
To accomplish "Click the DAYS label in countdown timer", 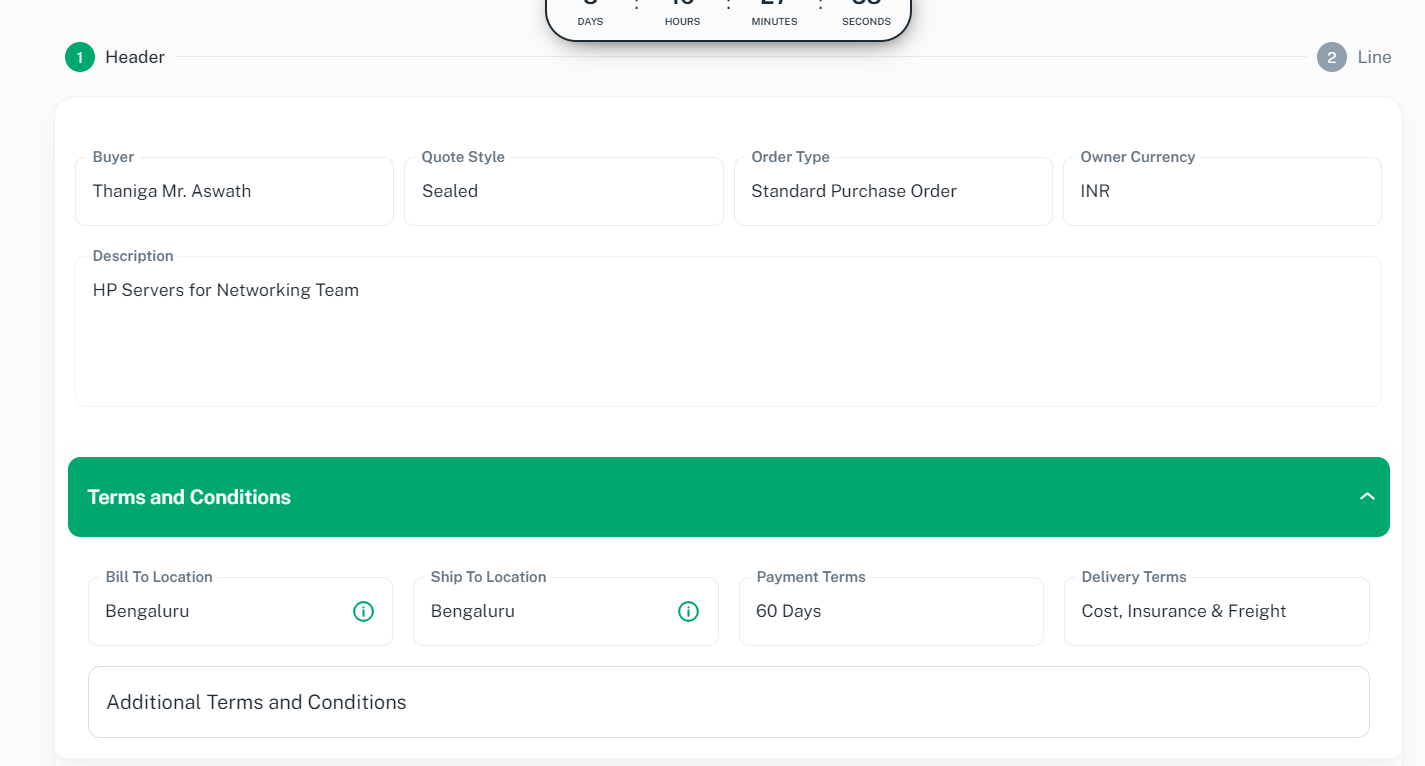I will tap(590, 21).
